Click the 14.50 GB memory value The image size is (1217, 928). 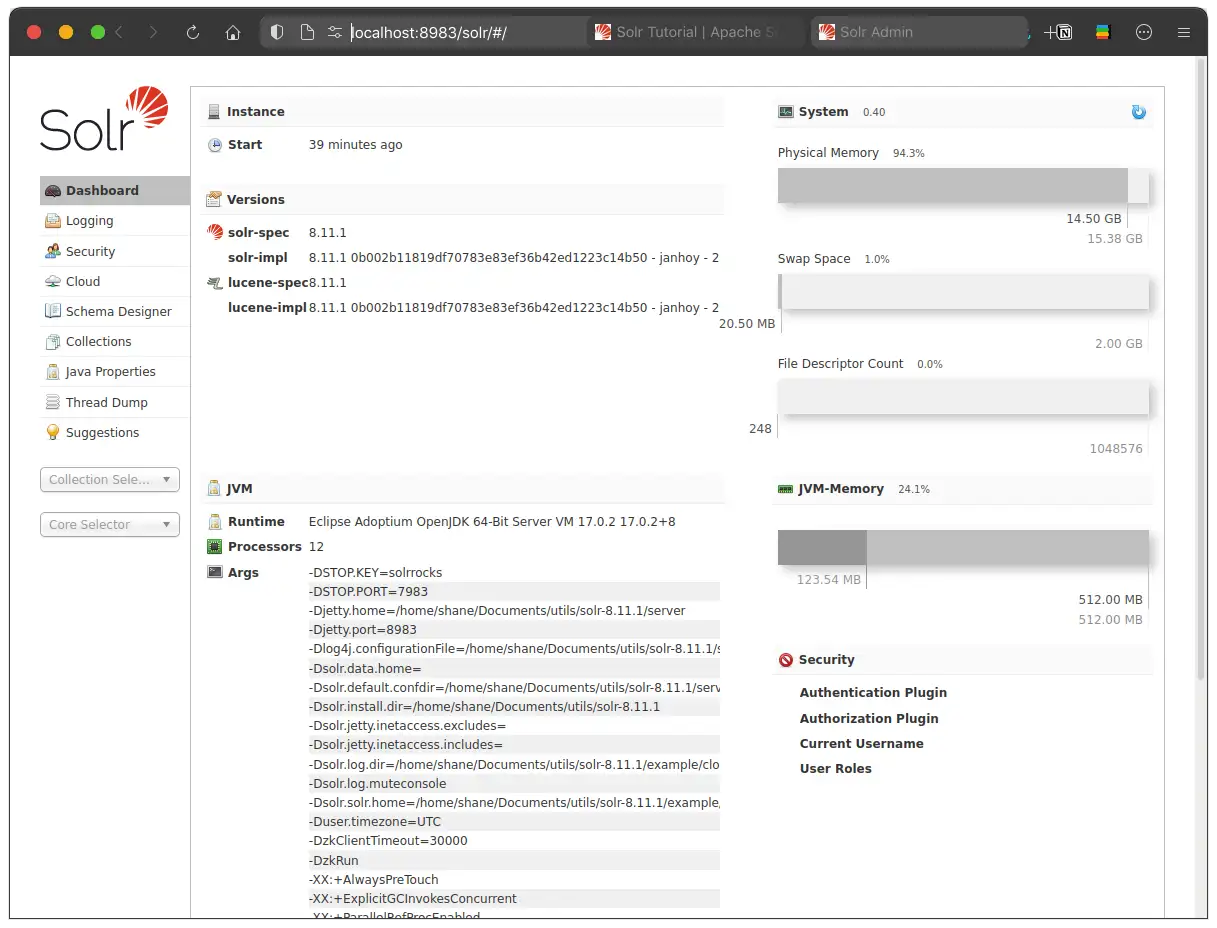click(x=1094, y=219)
